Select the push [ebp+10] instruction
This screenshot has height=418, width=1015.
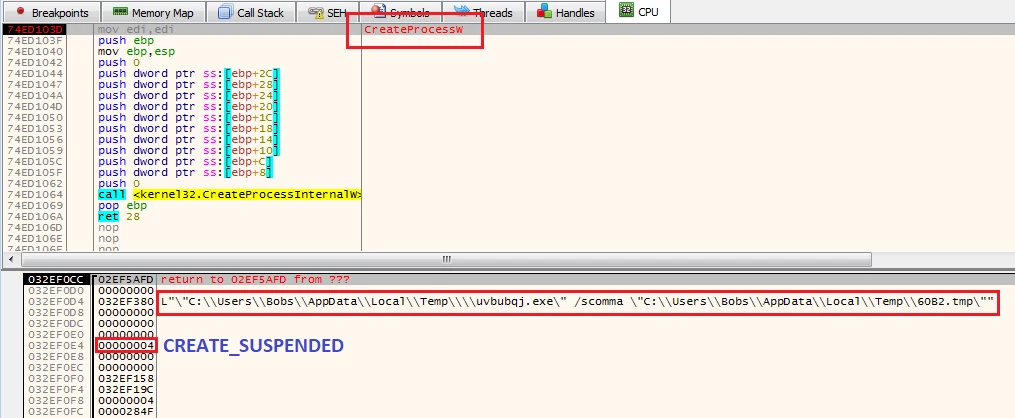pyautogui.click(x=188, y=151)
